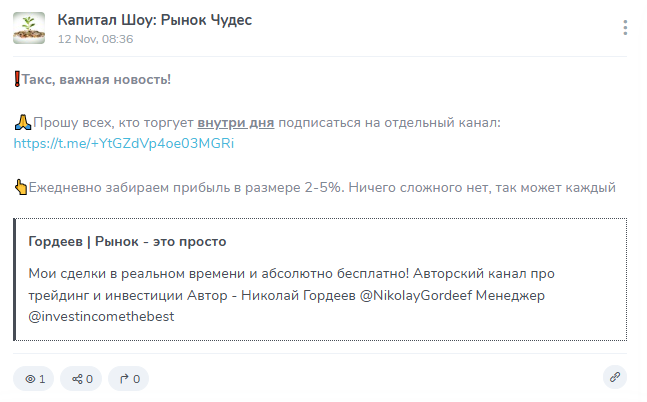Click the pointing finger emoji
The height and width of the screenshot is (402, 647).
[x=20, y=187]
